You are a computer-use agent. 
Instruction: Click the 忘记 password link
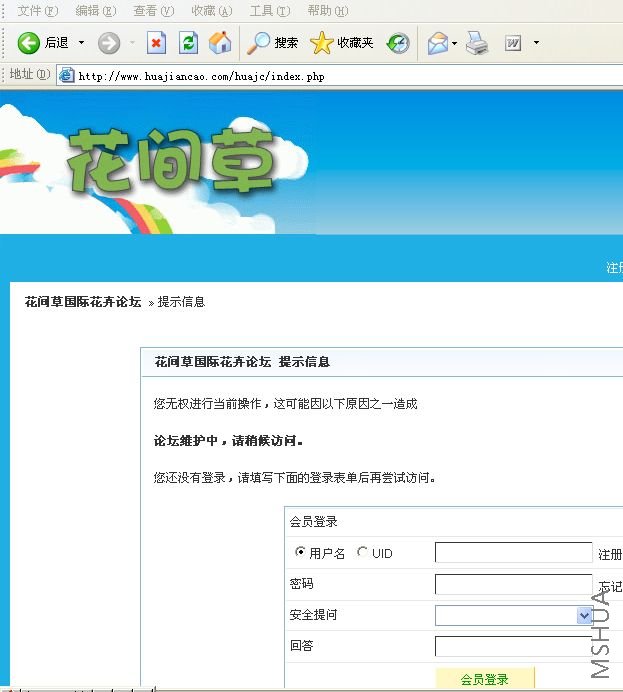(610, 586)
